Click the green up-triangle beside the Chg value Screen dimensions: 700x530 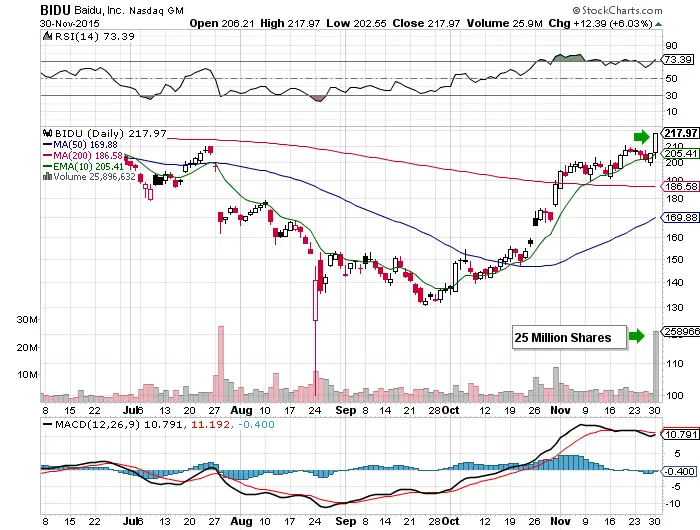point(658,24)
